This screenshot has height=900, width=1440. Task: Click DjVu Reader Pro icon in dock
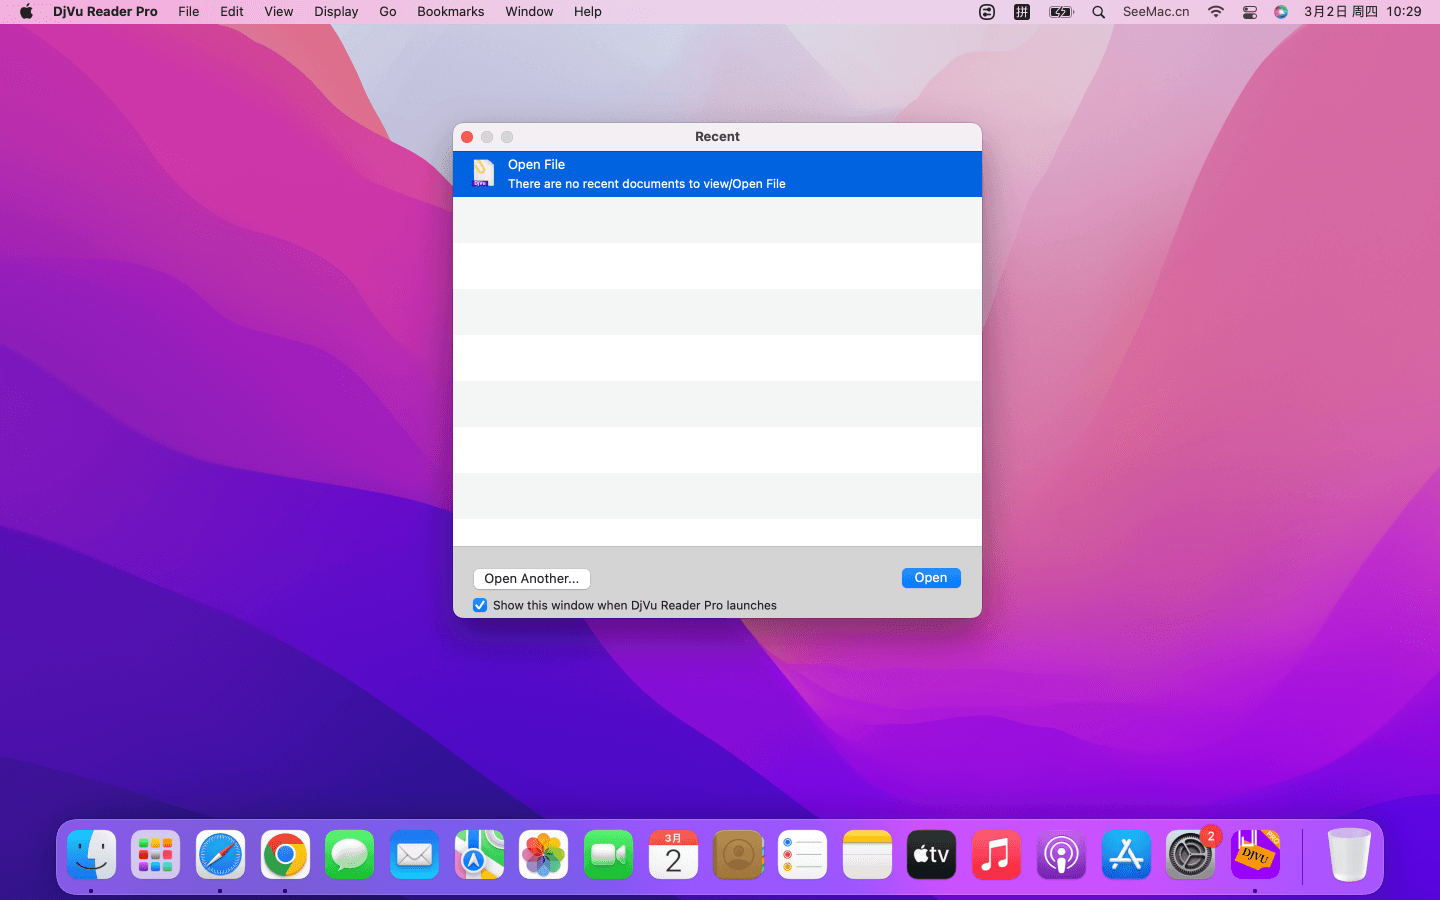pos(1255,855)
